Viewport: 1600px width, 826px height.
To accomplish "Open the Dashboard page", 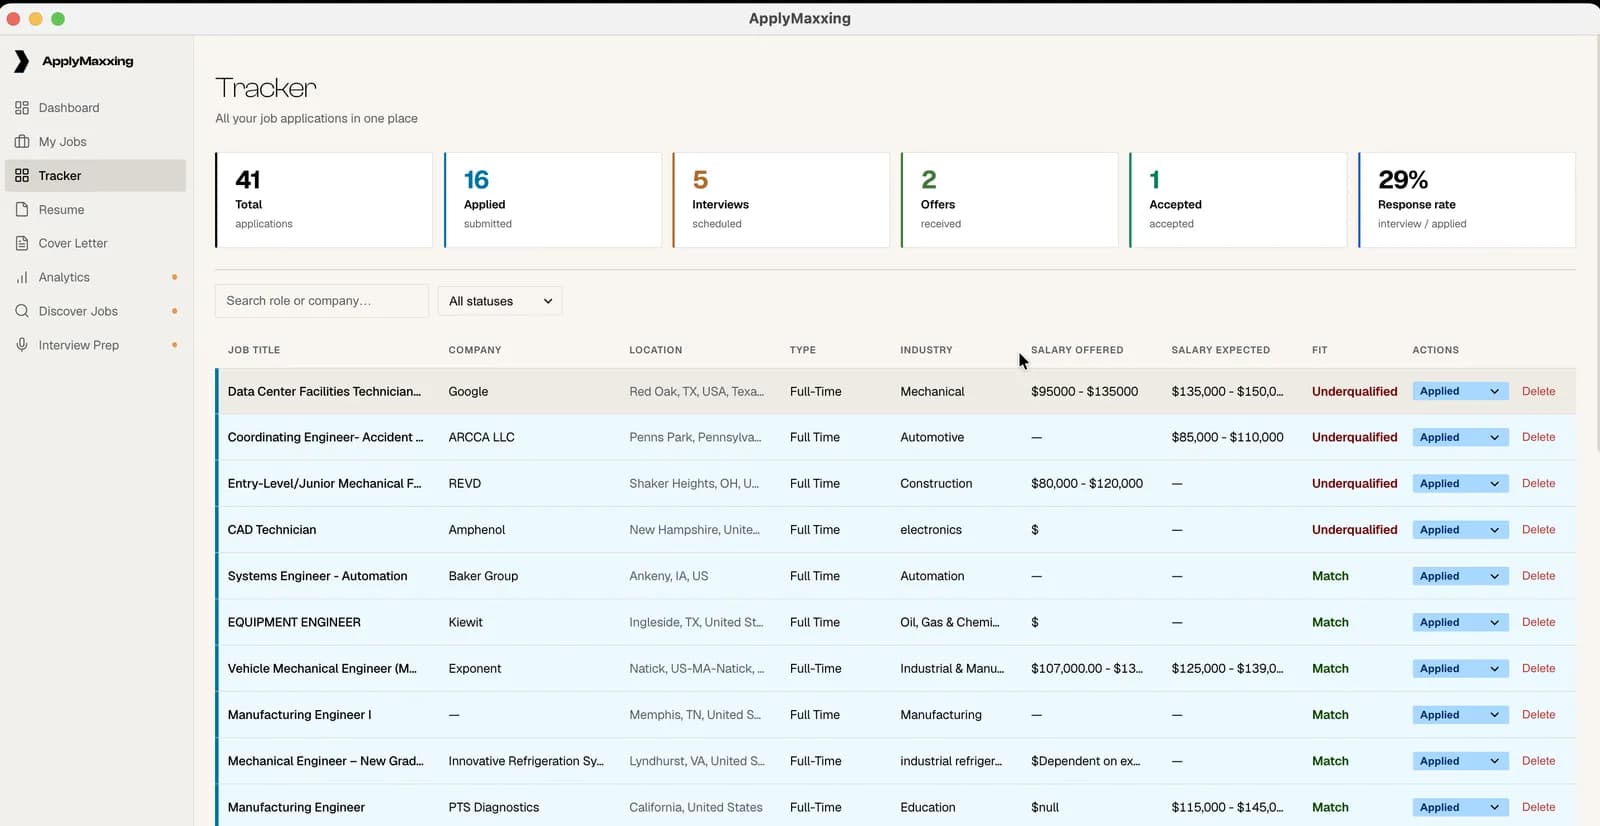I will [95, 107].
